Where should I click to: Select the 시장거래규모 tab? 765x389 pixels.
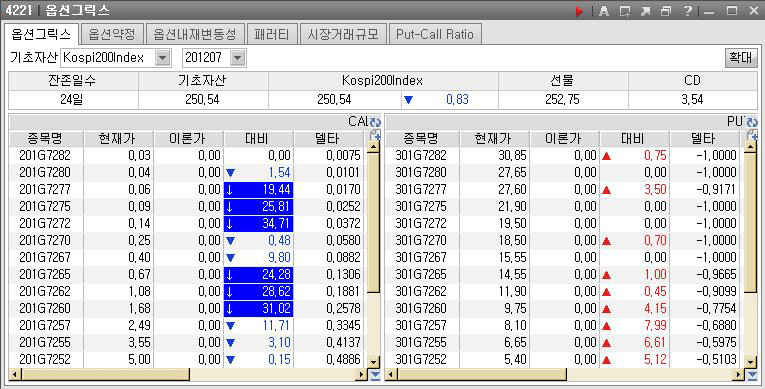pos(342,34)
